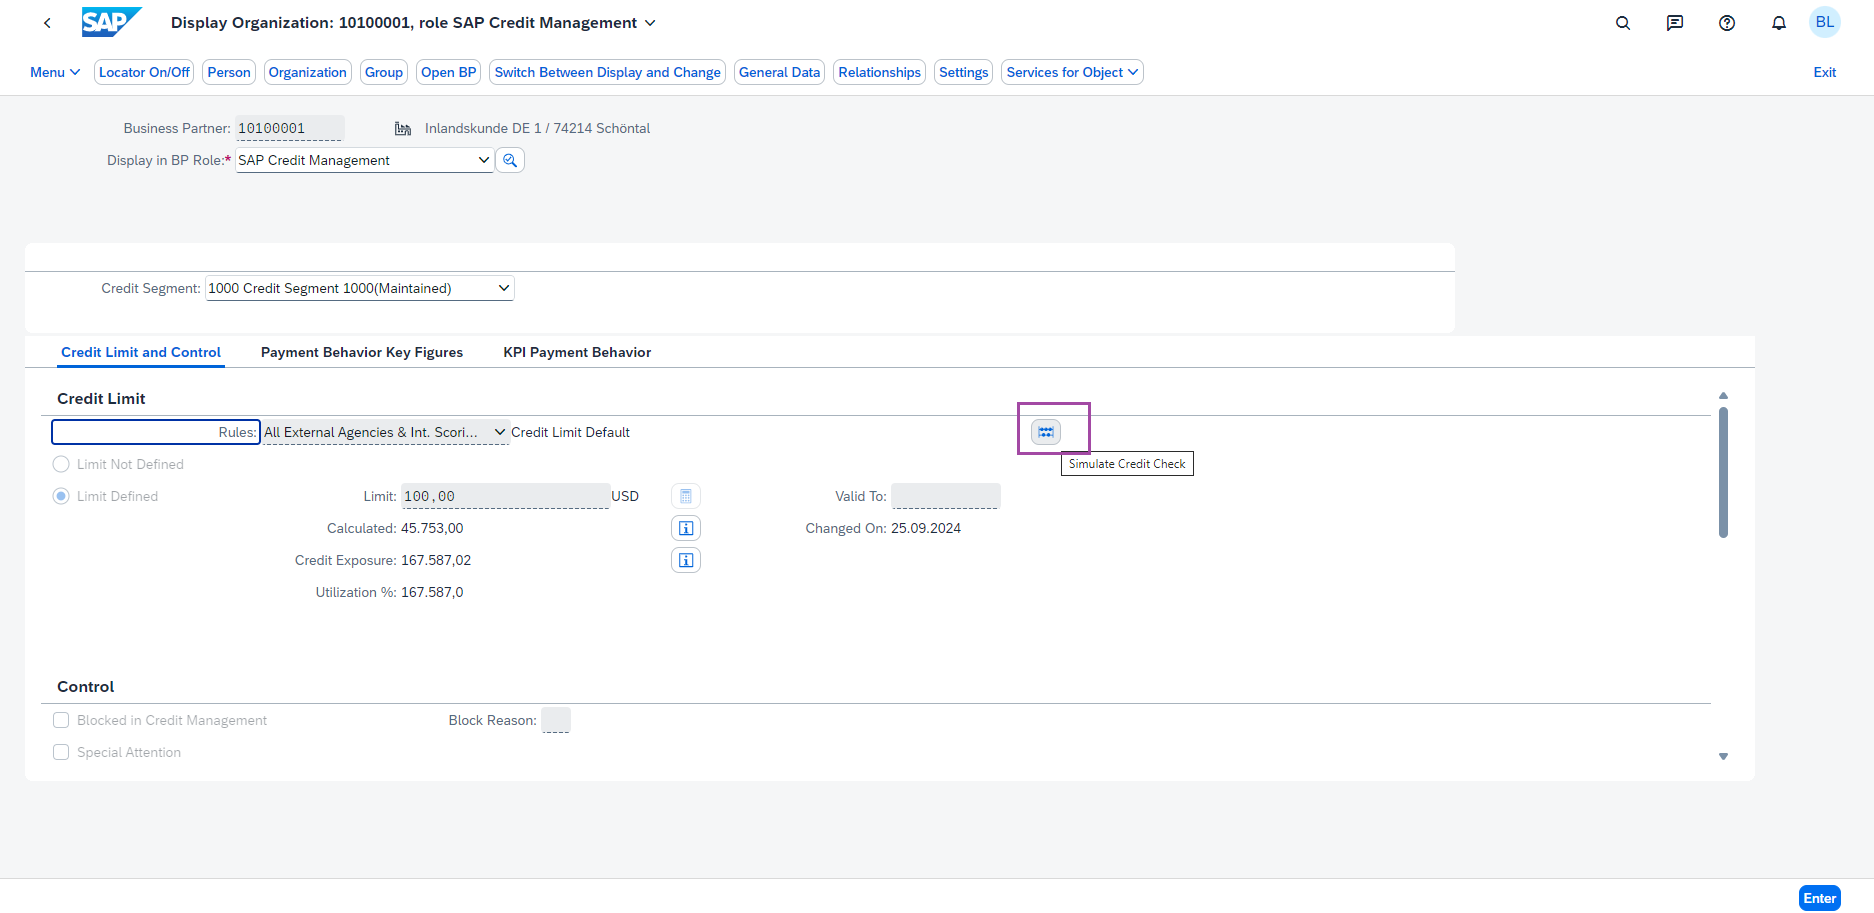Go back with the left arrow
1874x913 pixels.
[47, 23]
